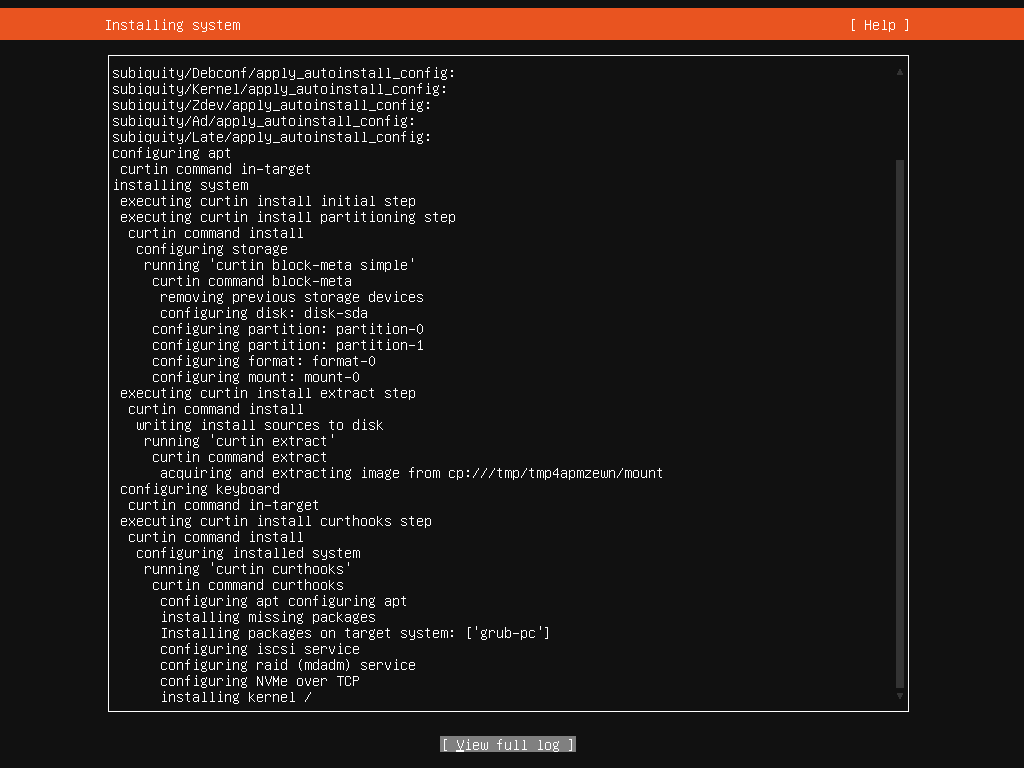The width and height of the screenshot is (1024, 768).
Task: Click the 'subiquity/Kernel/apply_autoinstall_config' line
Action: tap(279, 89)
